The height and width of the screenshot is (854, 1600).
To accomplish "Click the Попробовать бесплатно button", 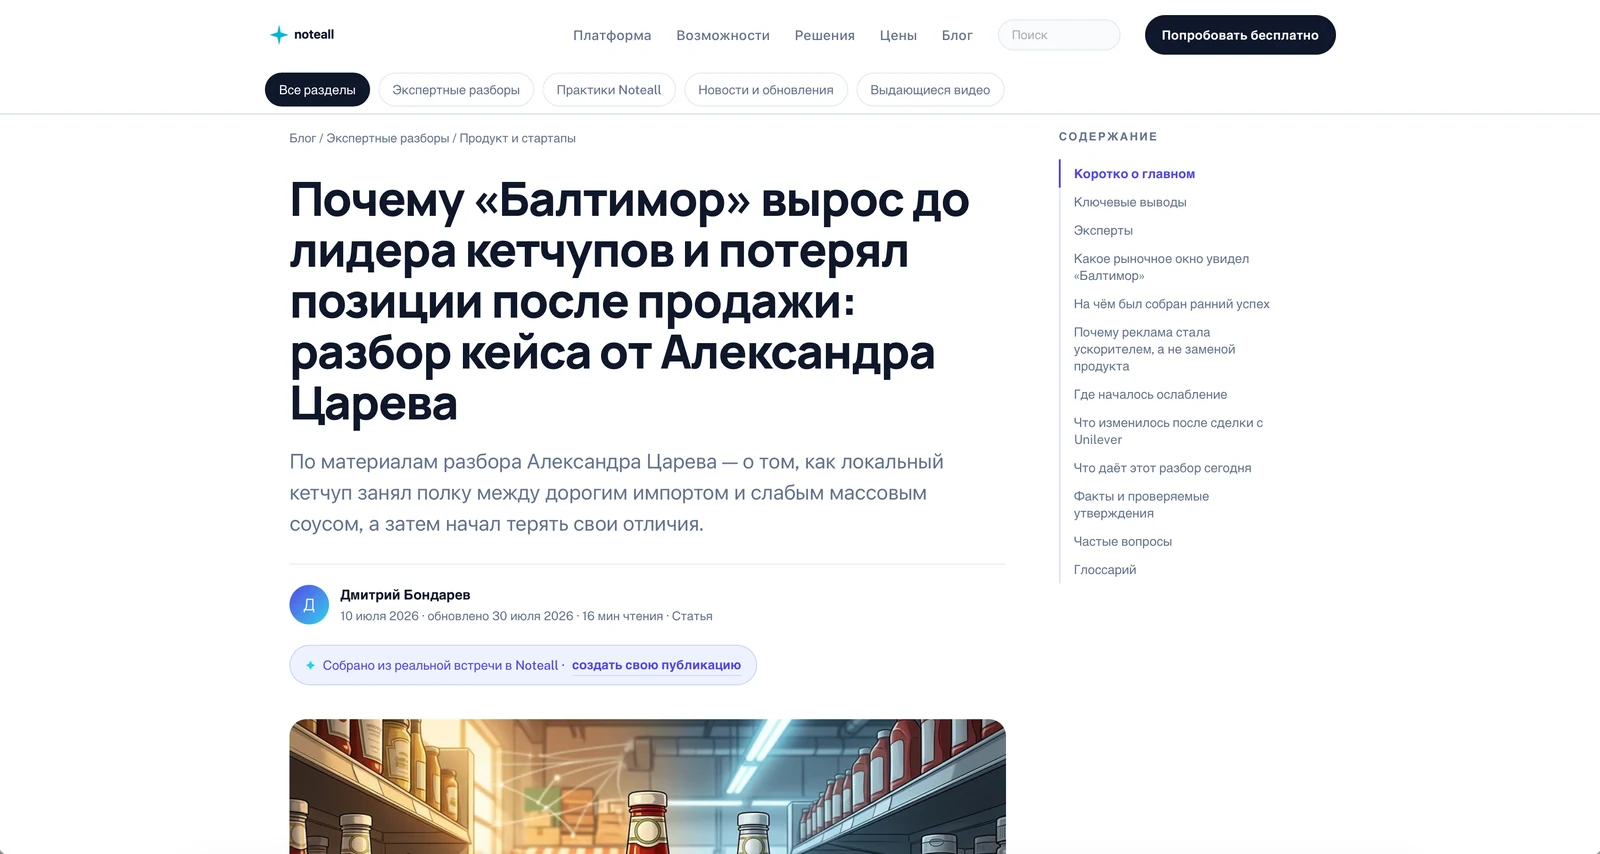I will [1240, 35].
